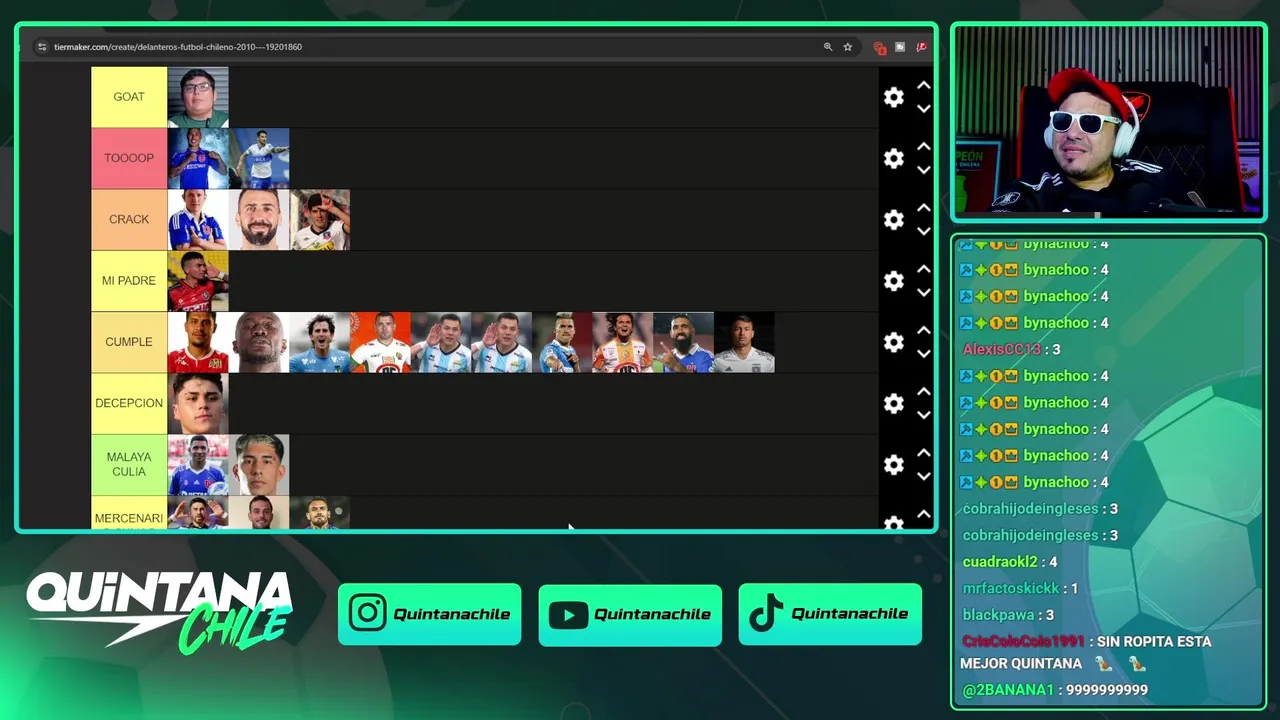Move CUMPLE tier down with arrow
The width and height of the screenshot is (1280, 720).
[x=924, y=353]
